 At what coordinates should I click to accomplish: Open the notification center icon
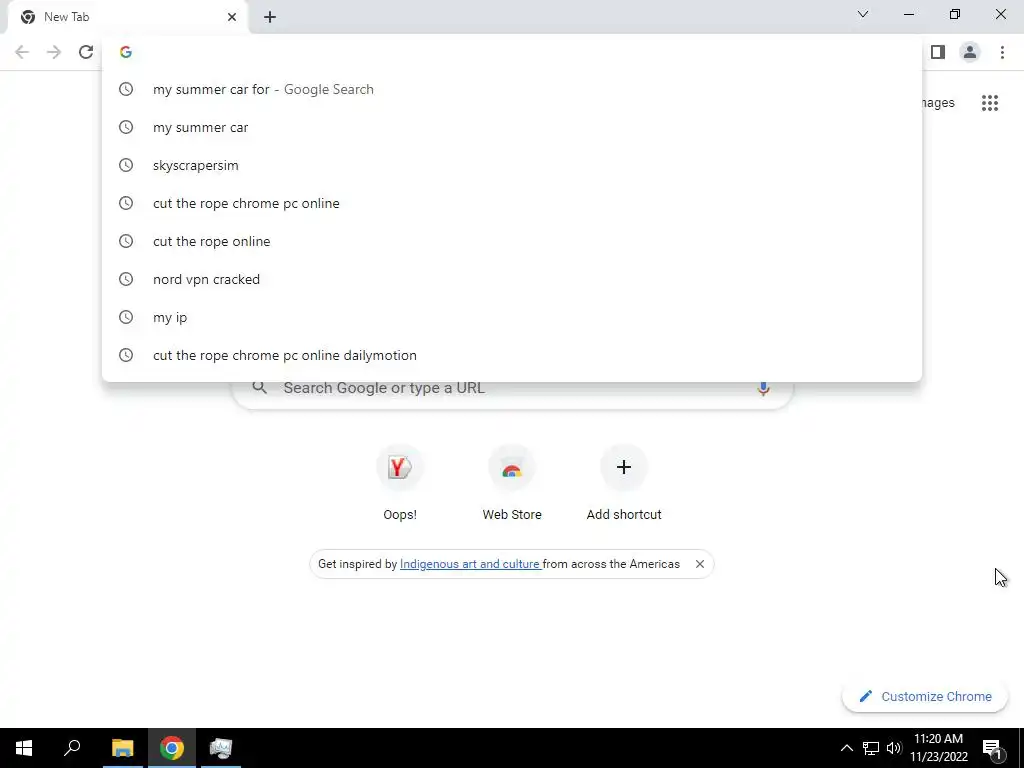(992, 748)
